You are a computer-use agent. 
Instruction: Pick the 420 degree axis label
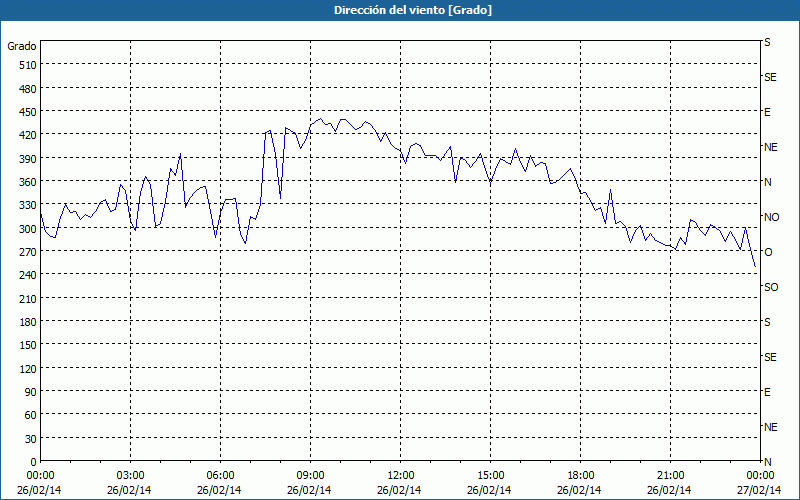coord(28,135)
